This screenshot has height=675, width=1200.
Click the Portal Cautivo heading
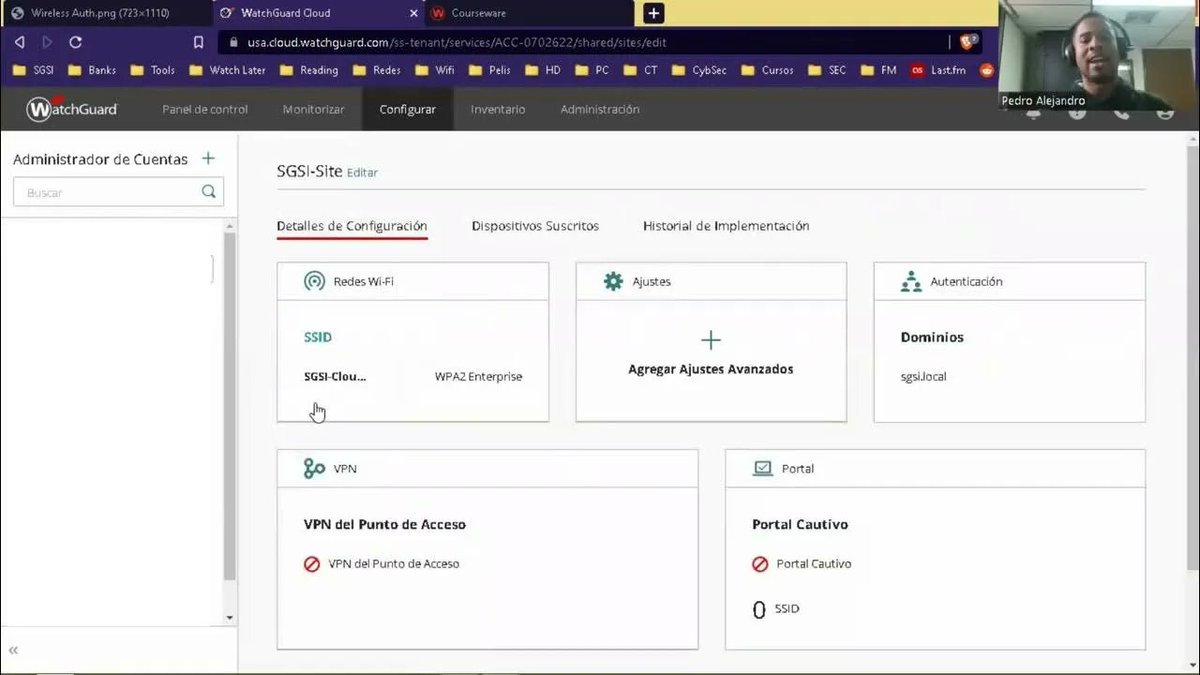(800, 524)
